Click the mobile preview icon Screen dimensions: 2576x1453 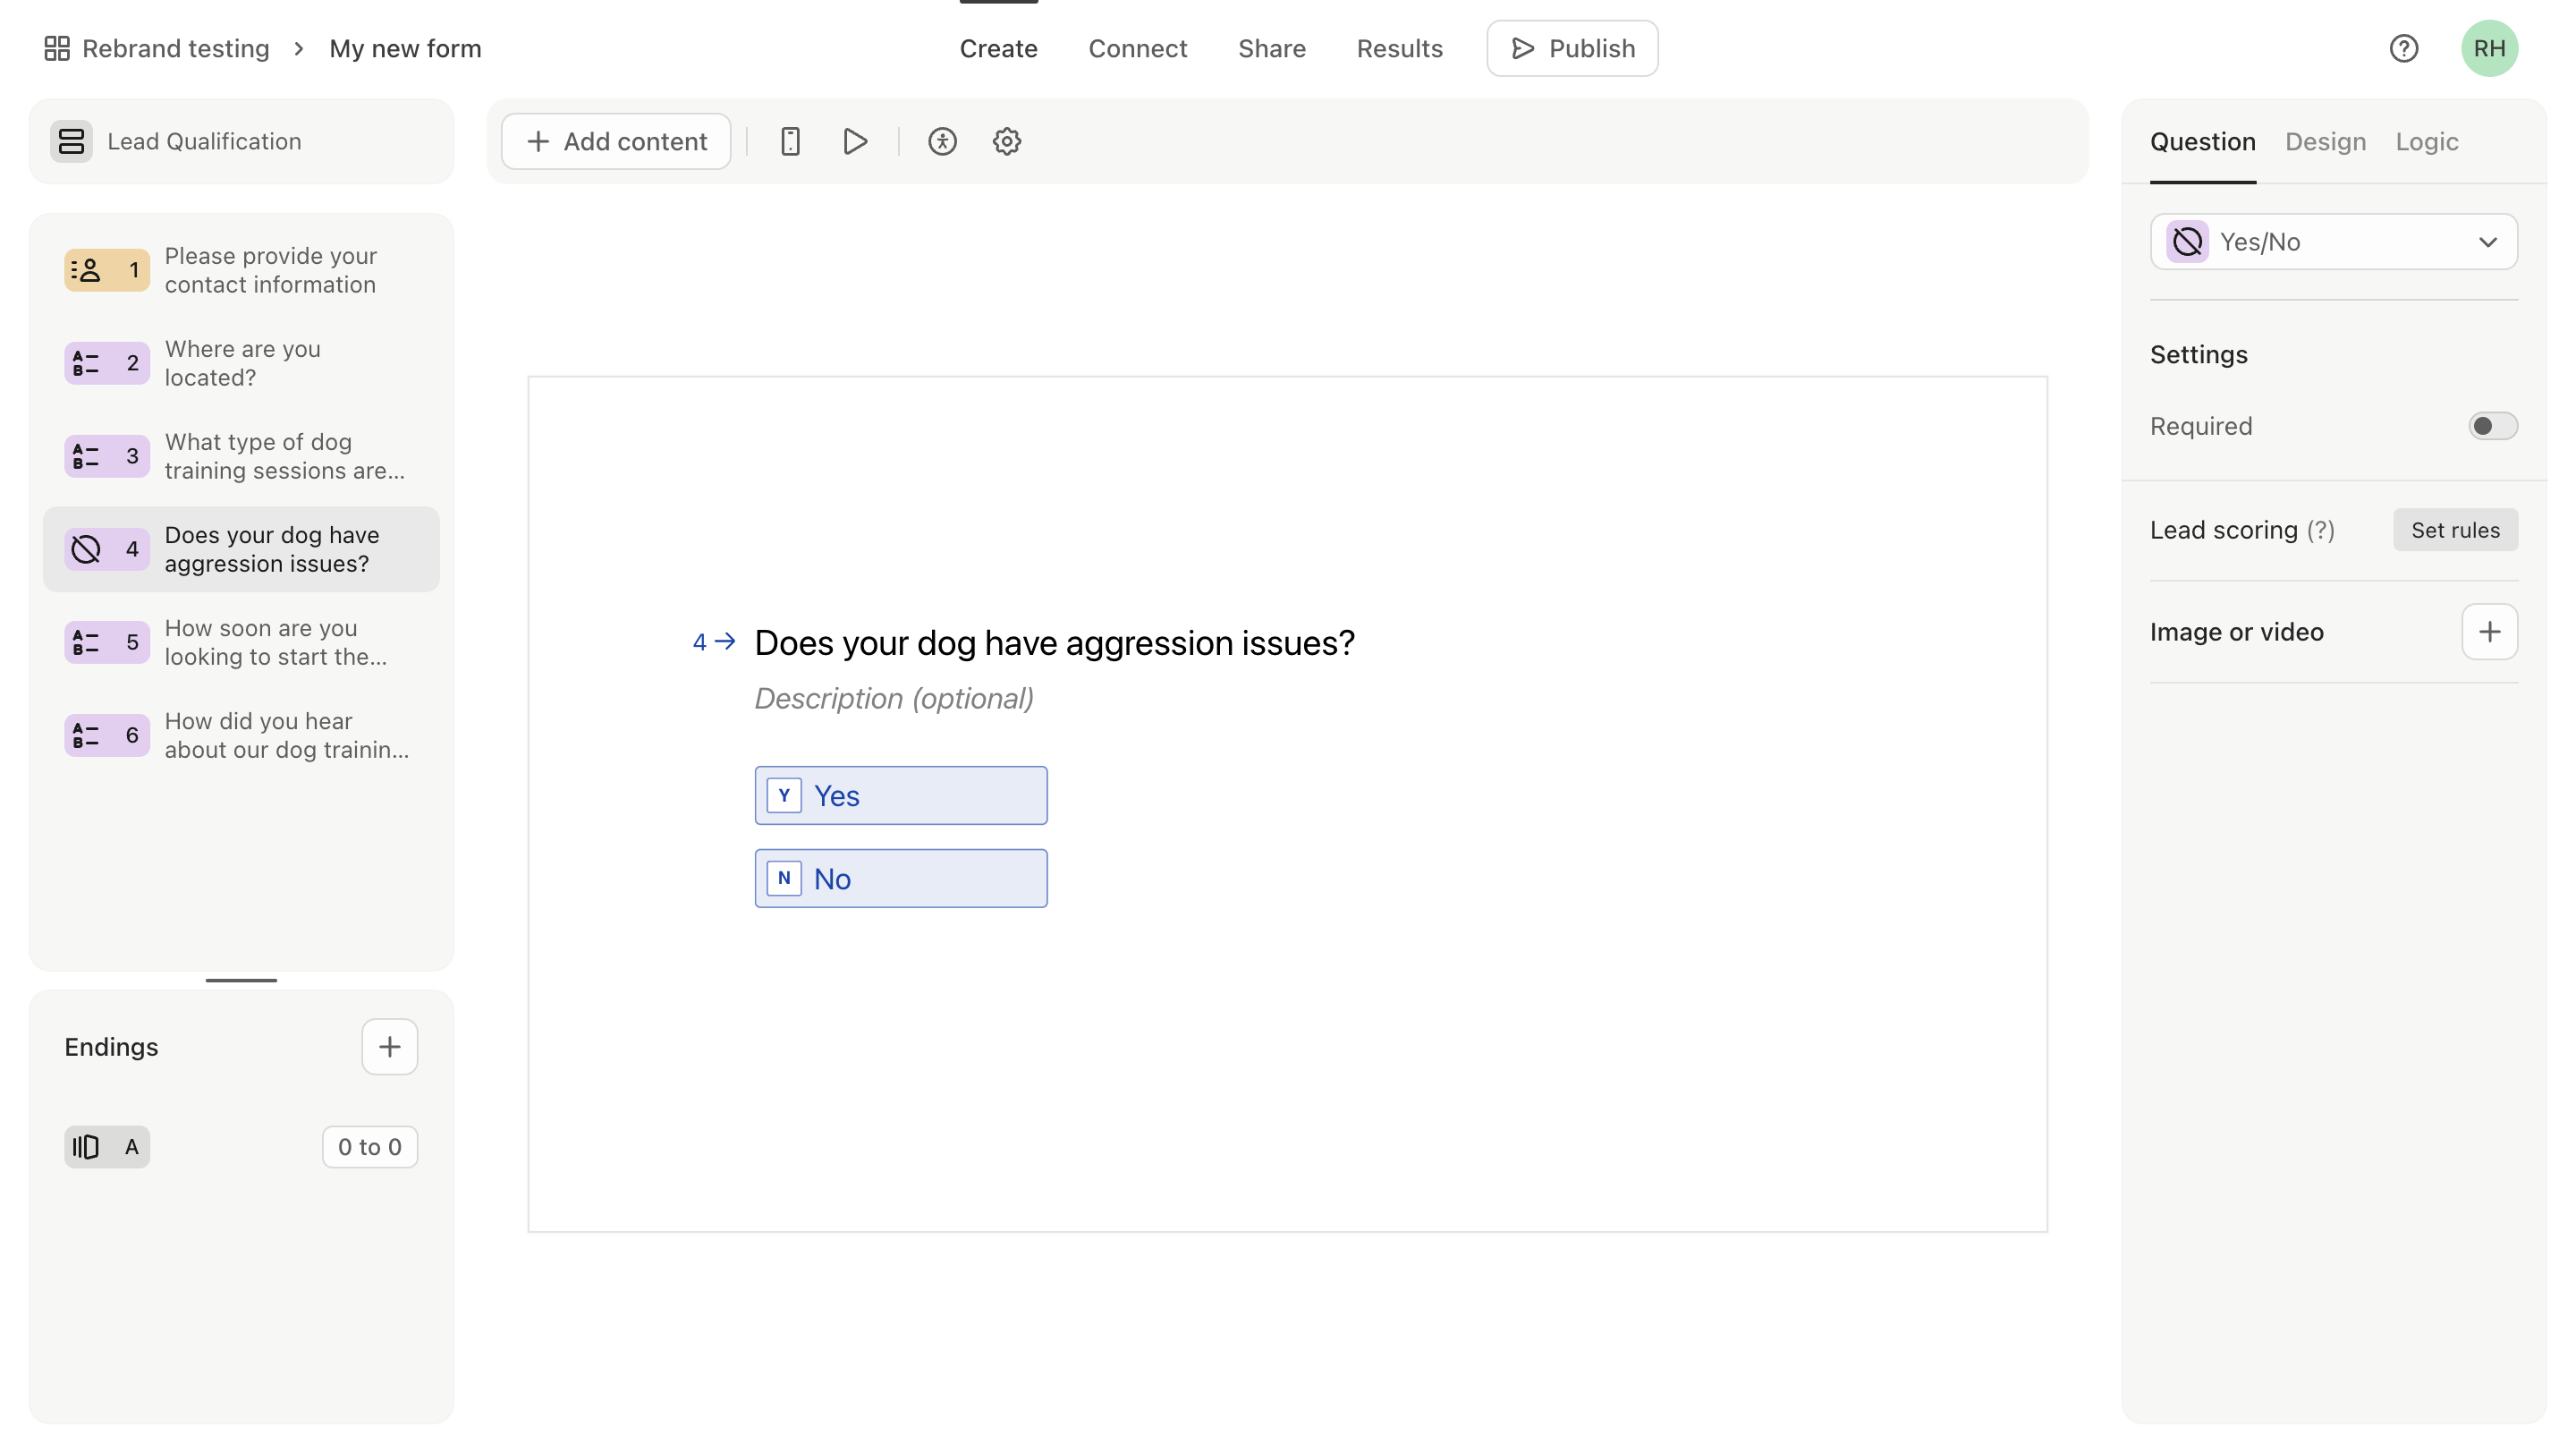789,140
